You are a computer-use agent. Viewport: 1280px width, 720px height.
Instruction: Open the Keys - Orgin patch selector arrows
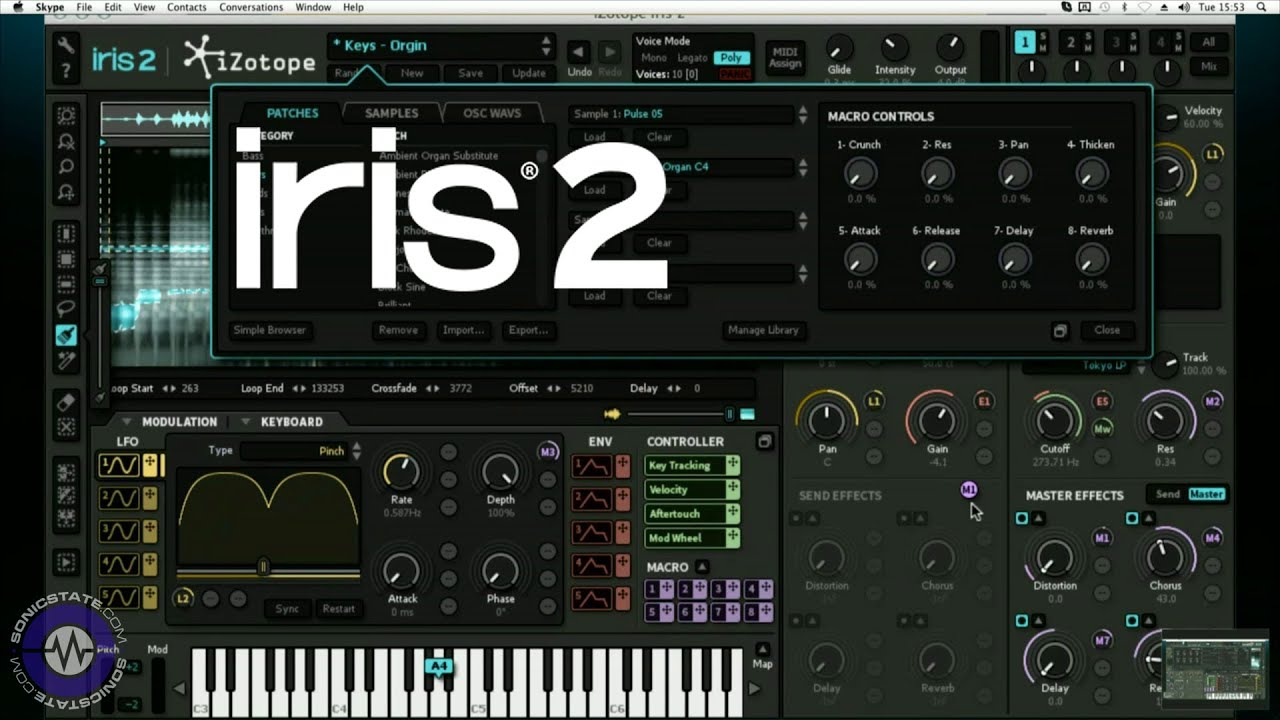[546, 46]
